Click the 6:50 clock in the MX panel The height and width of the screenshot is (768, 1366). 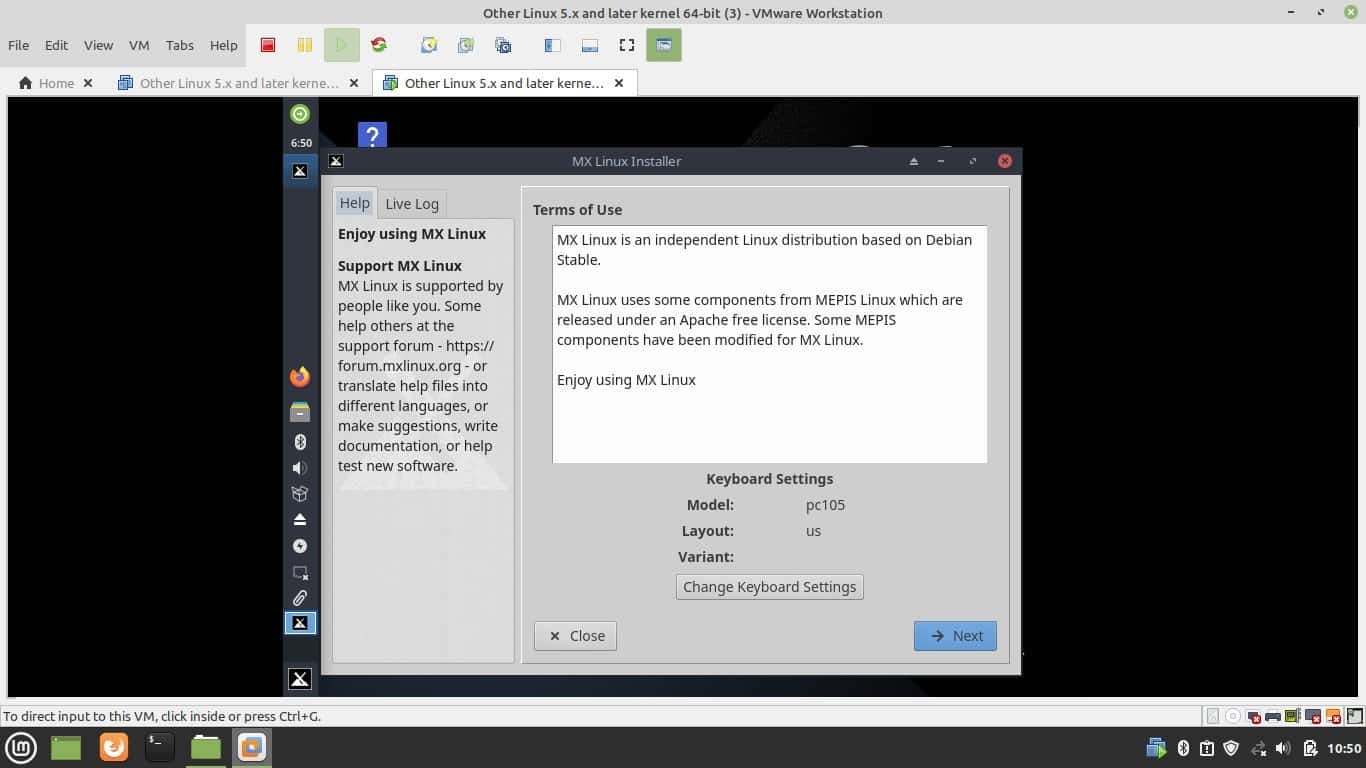(x=301, y=143)
